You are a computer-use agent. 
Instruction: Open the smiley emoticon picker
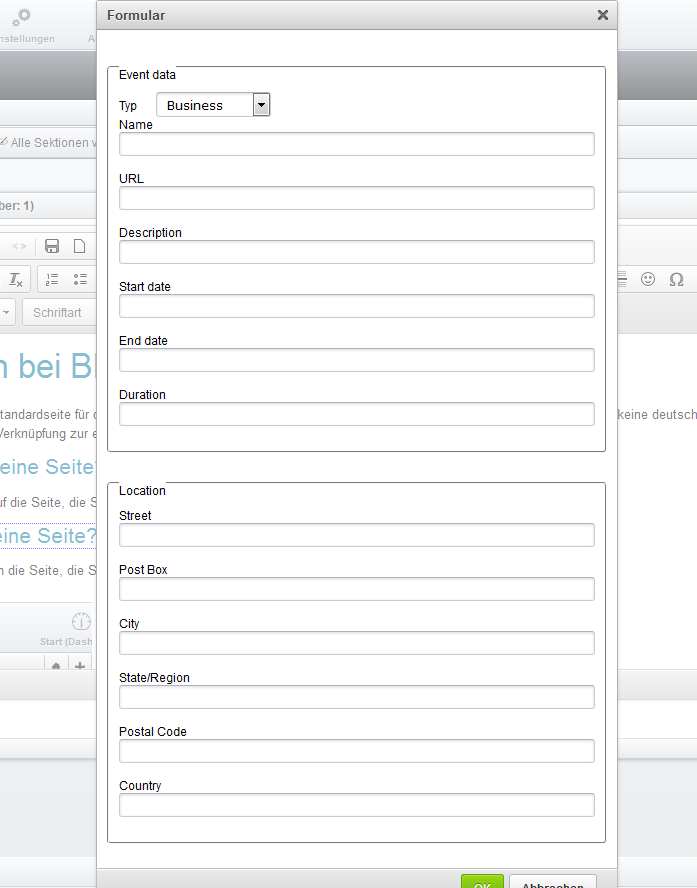click(648, 279)
